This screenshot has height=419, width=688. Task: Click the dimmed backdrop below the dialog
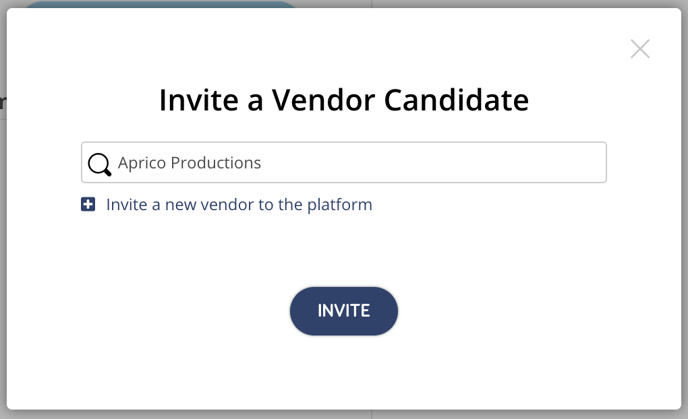point(344,415)
